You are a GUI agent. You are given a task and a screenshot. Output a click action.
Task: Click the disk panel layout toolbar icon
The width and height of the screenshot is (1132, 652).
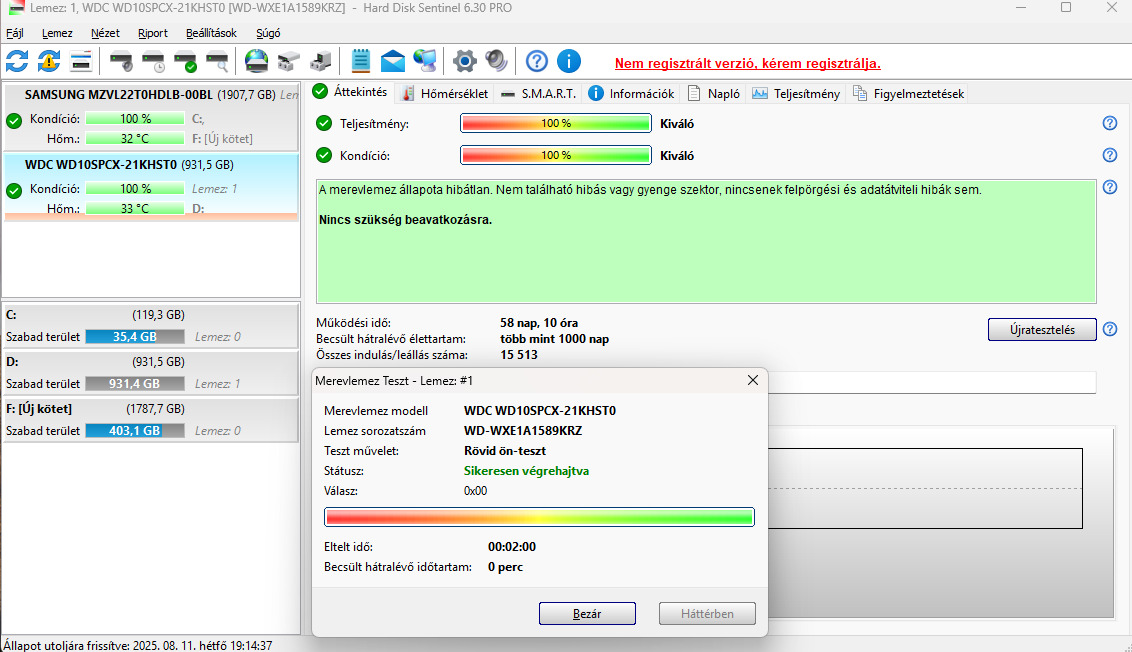point(81,61)
